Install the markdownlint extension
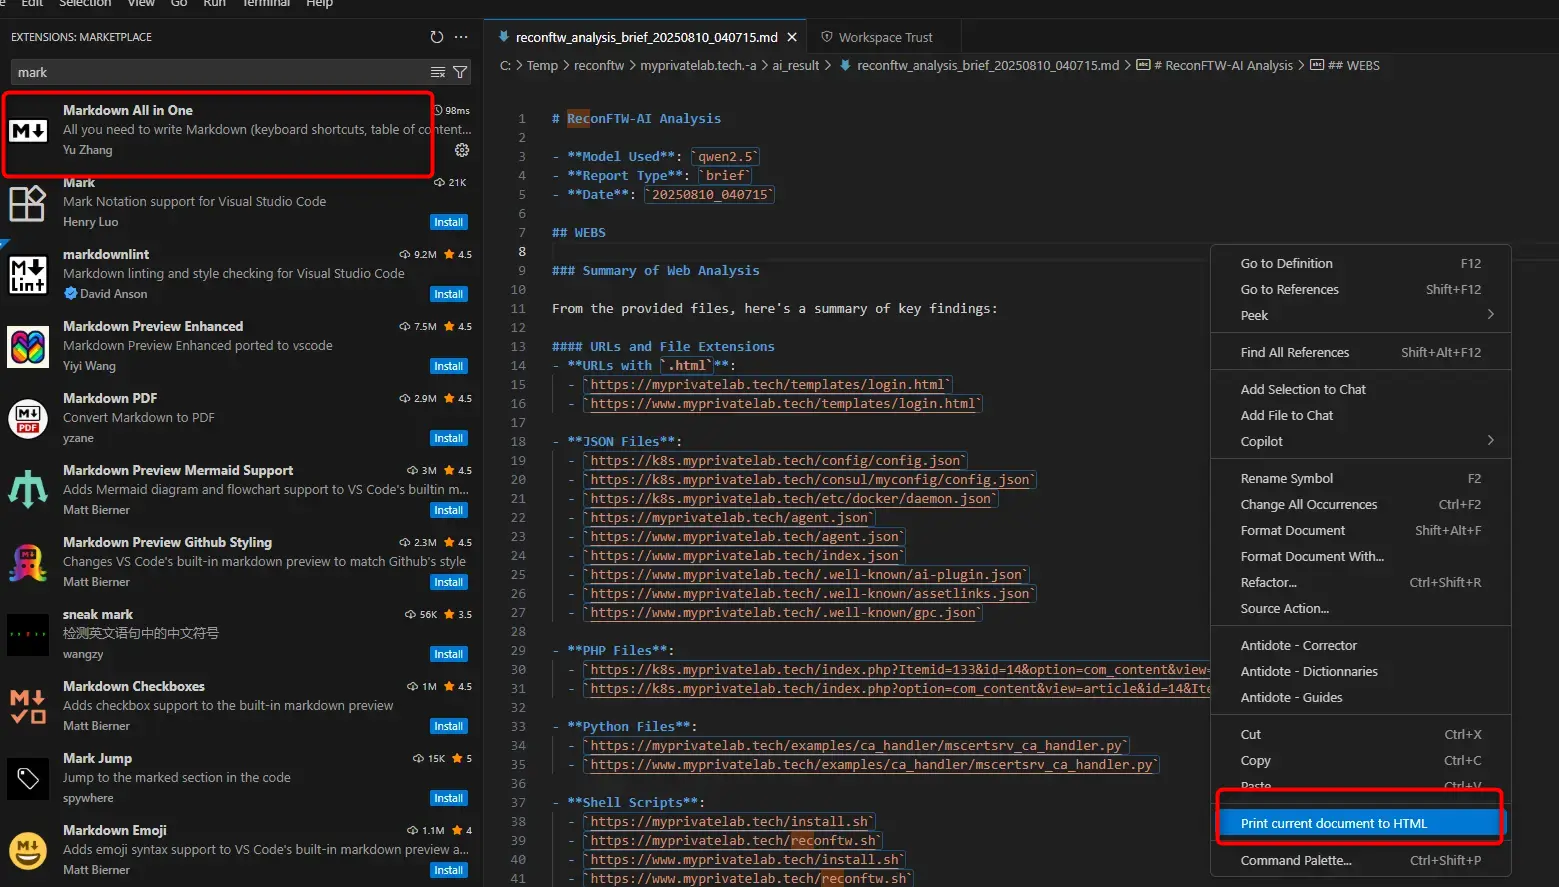 click(448, 294)
